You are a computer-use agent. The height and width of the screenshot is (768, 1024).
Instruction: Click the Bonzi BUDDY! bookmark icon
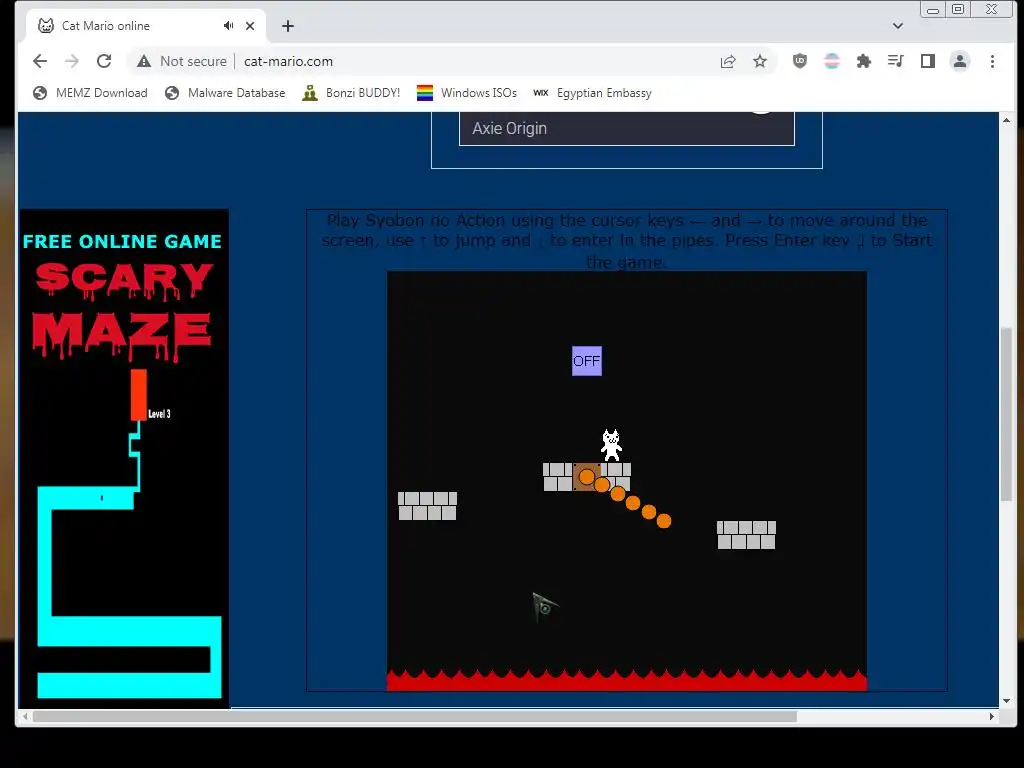[310, 93]
